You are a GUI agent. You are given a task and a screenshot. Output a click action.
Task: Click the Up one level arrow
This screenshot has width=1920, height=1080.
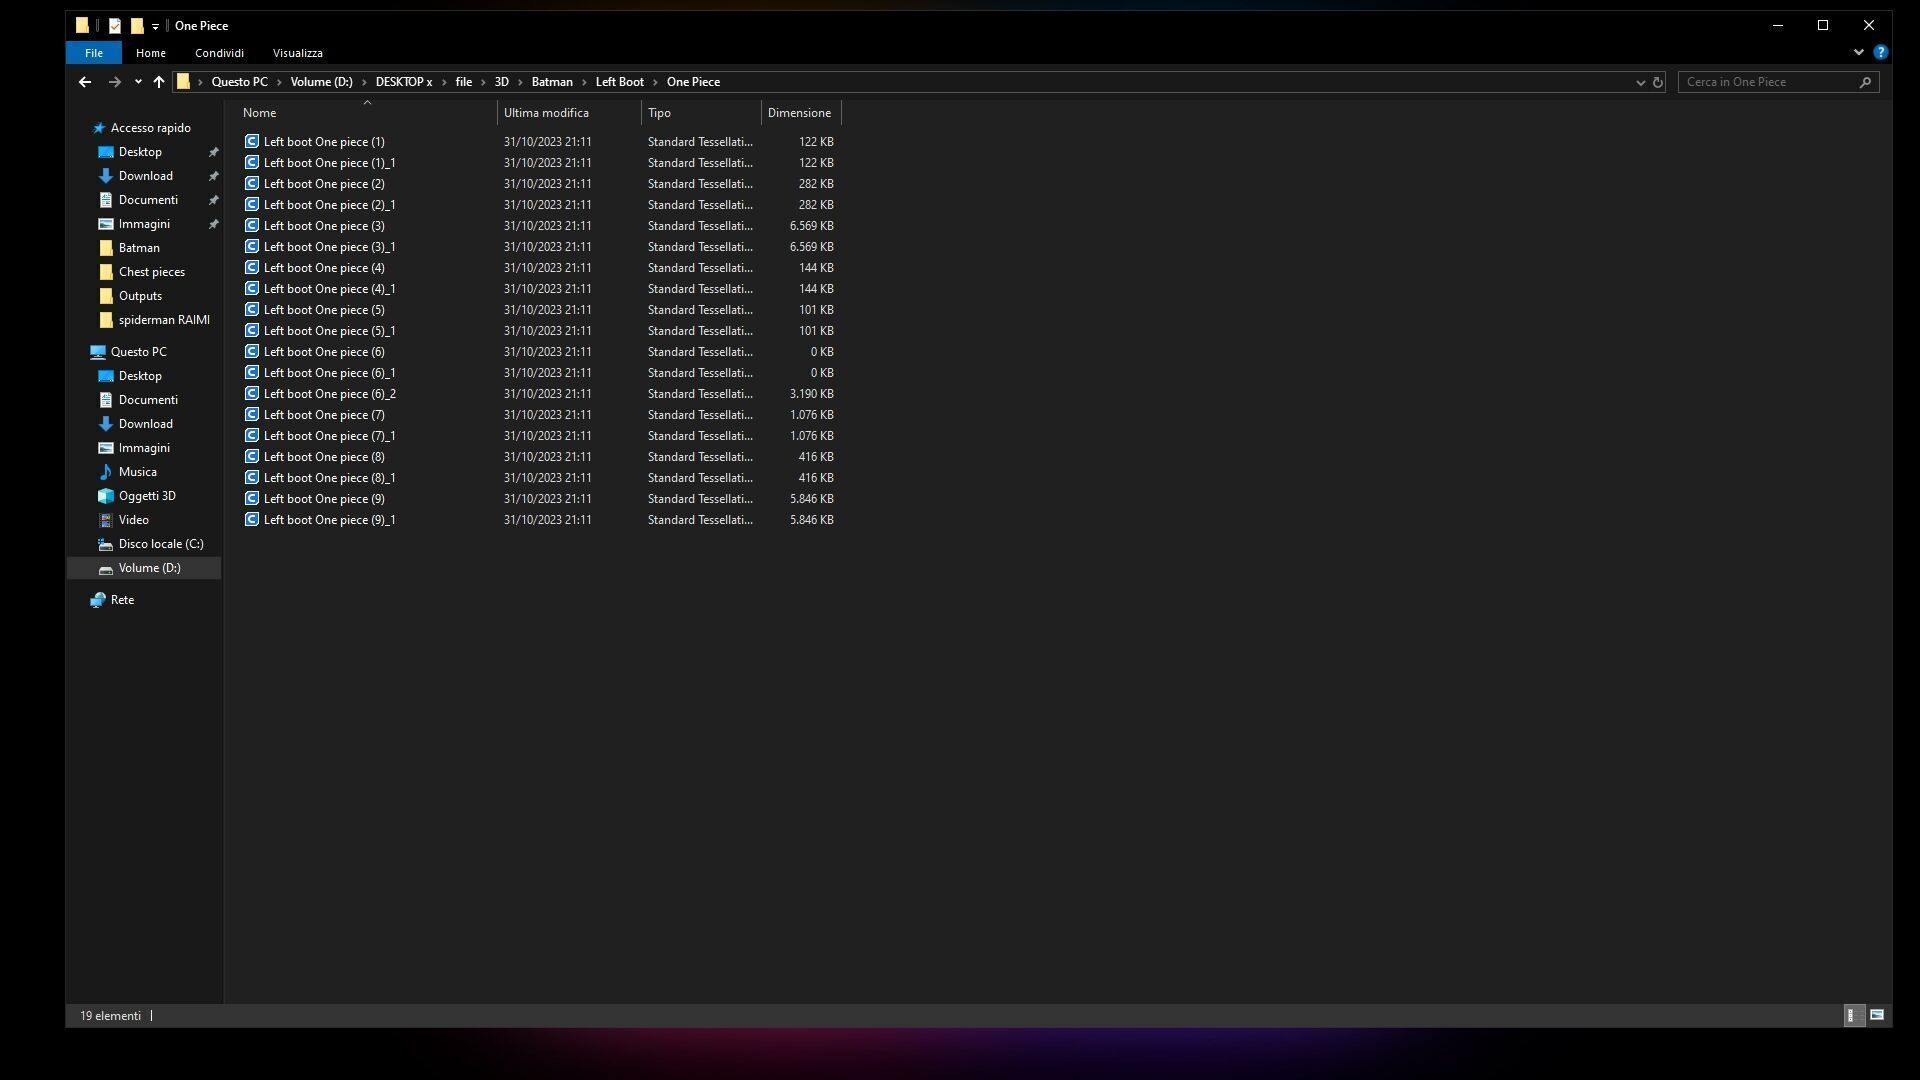(x=159, y=82)
